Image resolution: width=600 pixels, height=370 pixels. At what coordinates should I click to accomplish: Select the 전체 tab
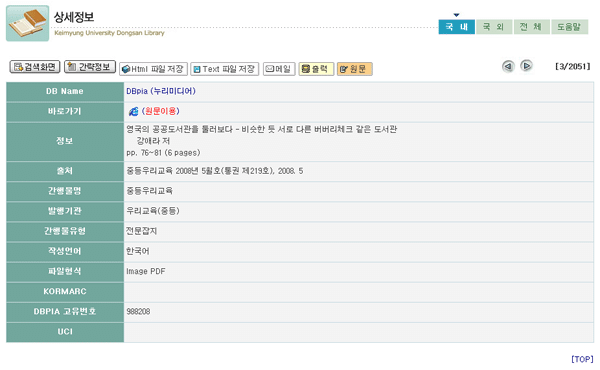coord(532,27)
